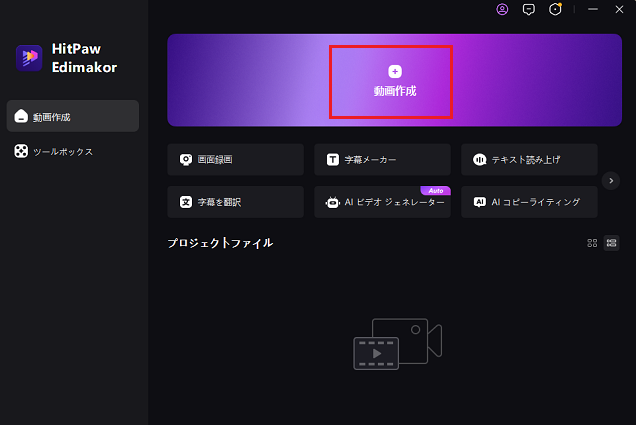Click the Auto badge on AI generator
The image size is (636, 425).
(435, 190)
